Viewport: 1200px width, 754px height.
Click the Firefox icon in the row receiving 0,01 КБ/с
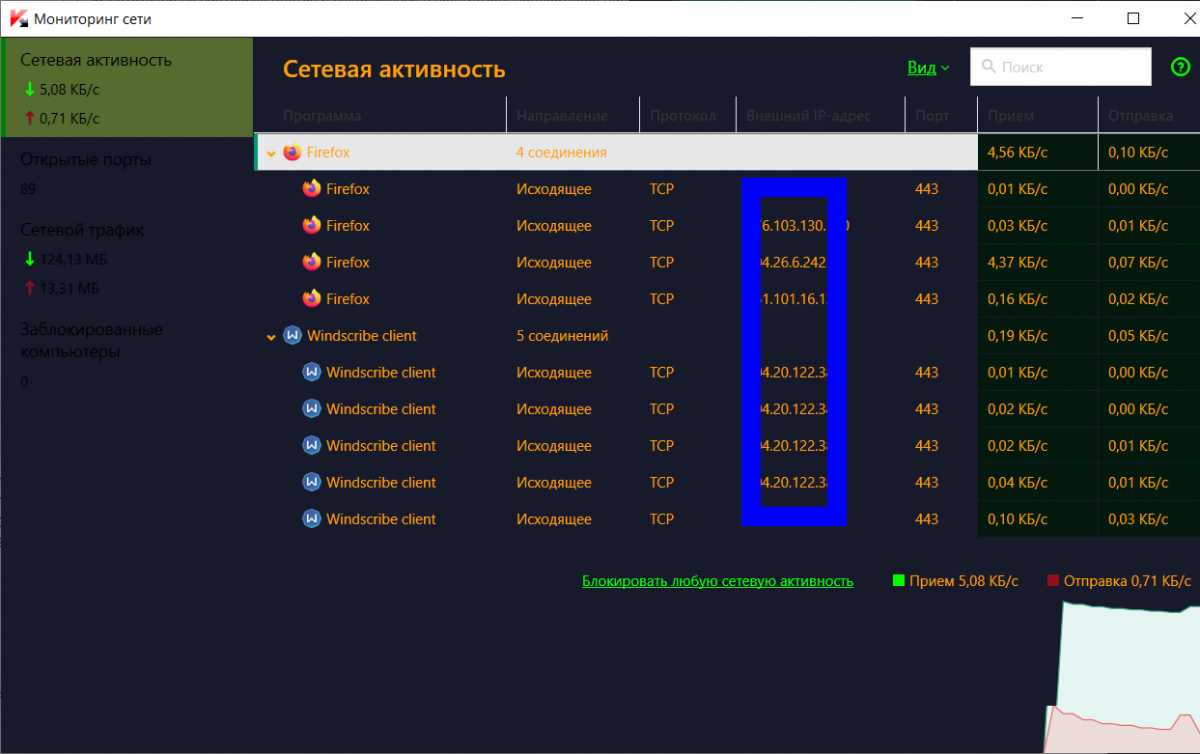[311, 189]
